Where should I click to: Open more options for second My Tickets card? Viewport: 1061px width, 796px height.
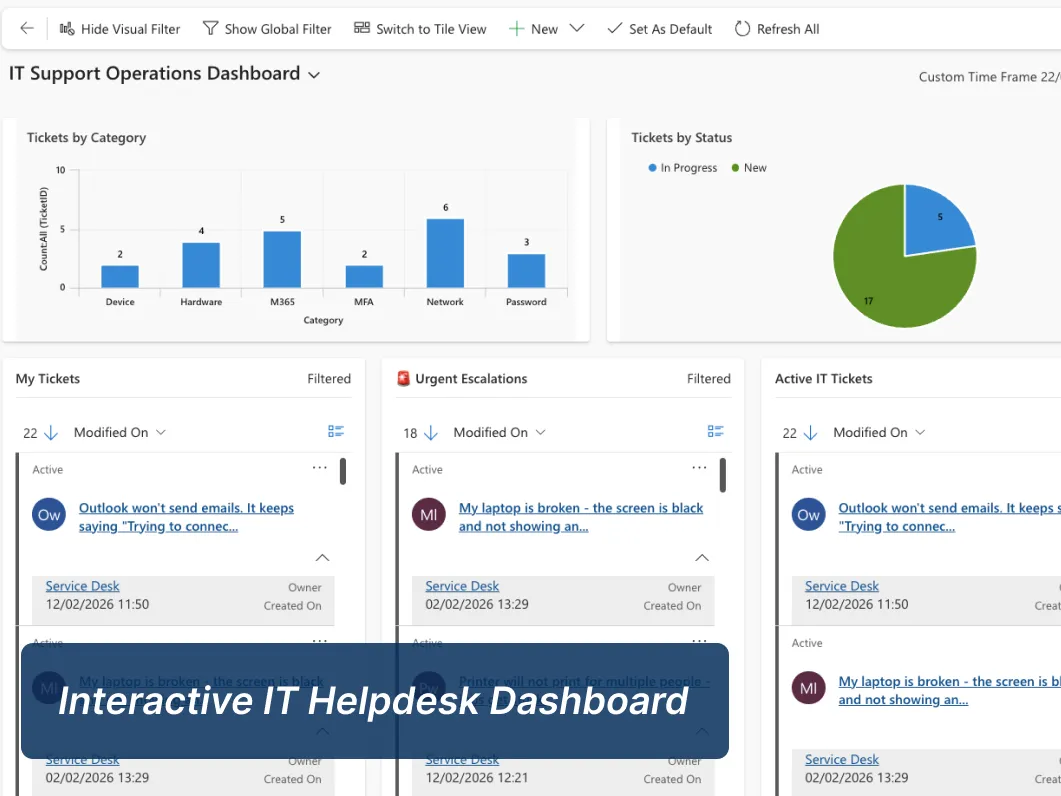click(x=319, y=640)
